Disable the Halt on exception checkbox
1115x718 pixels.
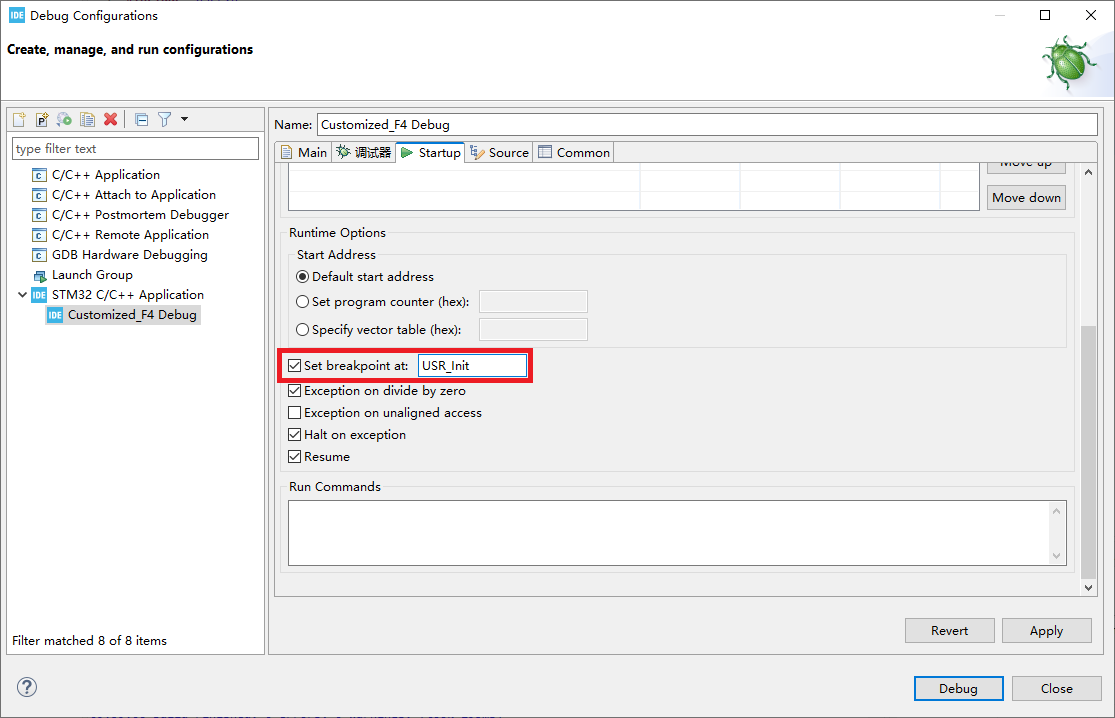[x=295, y=435]
